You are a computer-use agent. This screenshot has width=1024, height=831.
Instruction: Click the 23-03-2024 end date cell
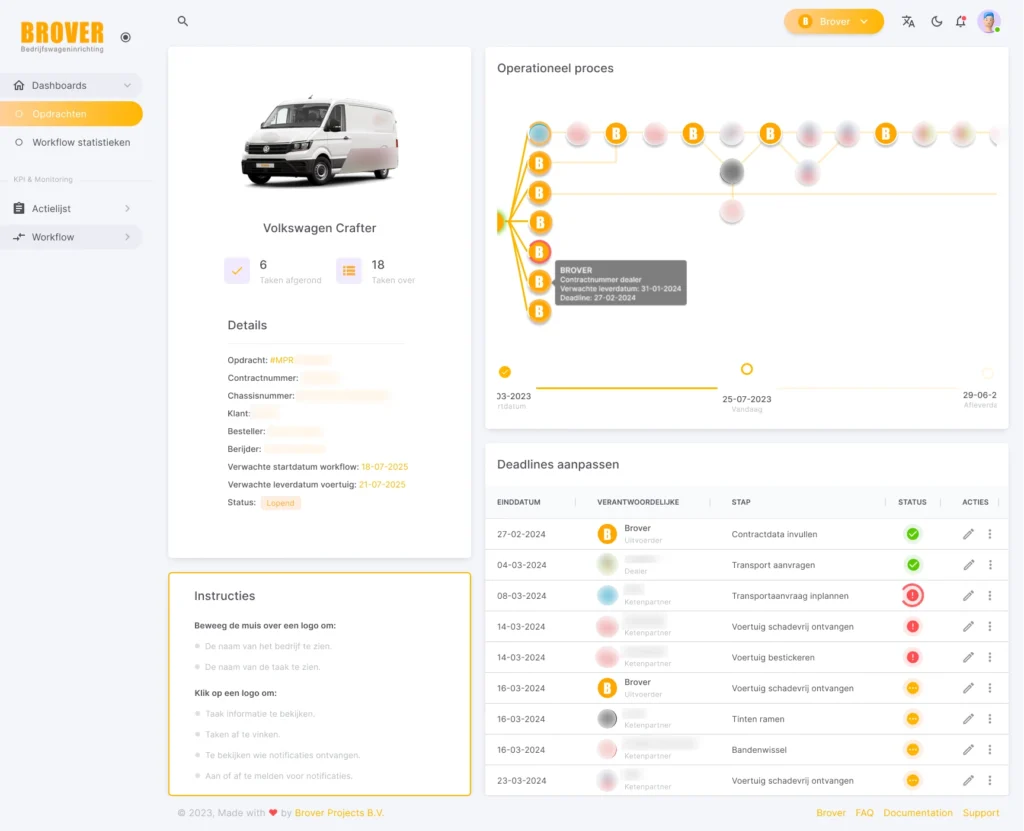520,781
